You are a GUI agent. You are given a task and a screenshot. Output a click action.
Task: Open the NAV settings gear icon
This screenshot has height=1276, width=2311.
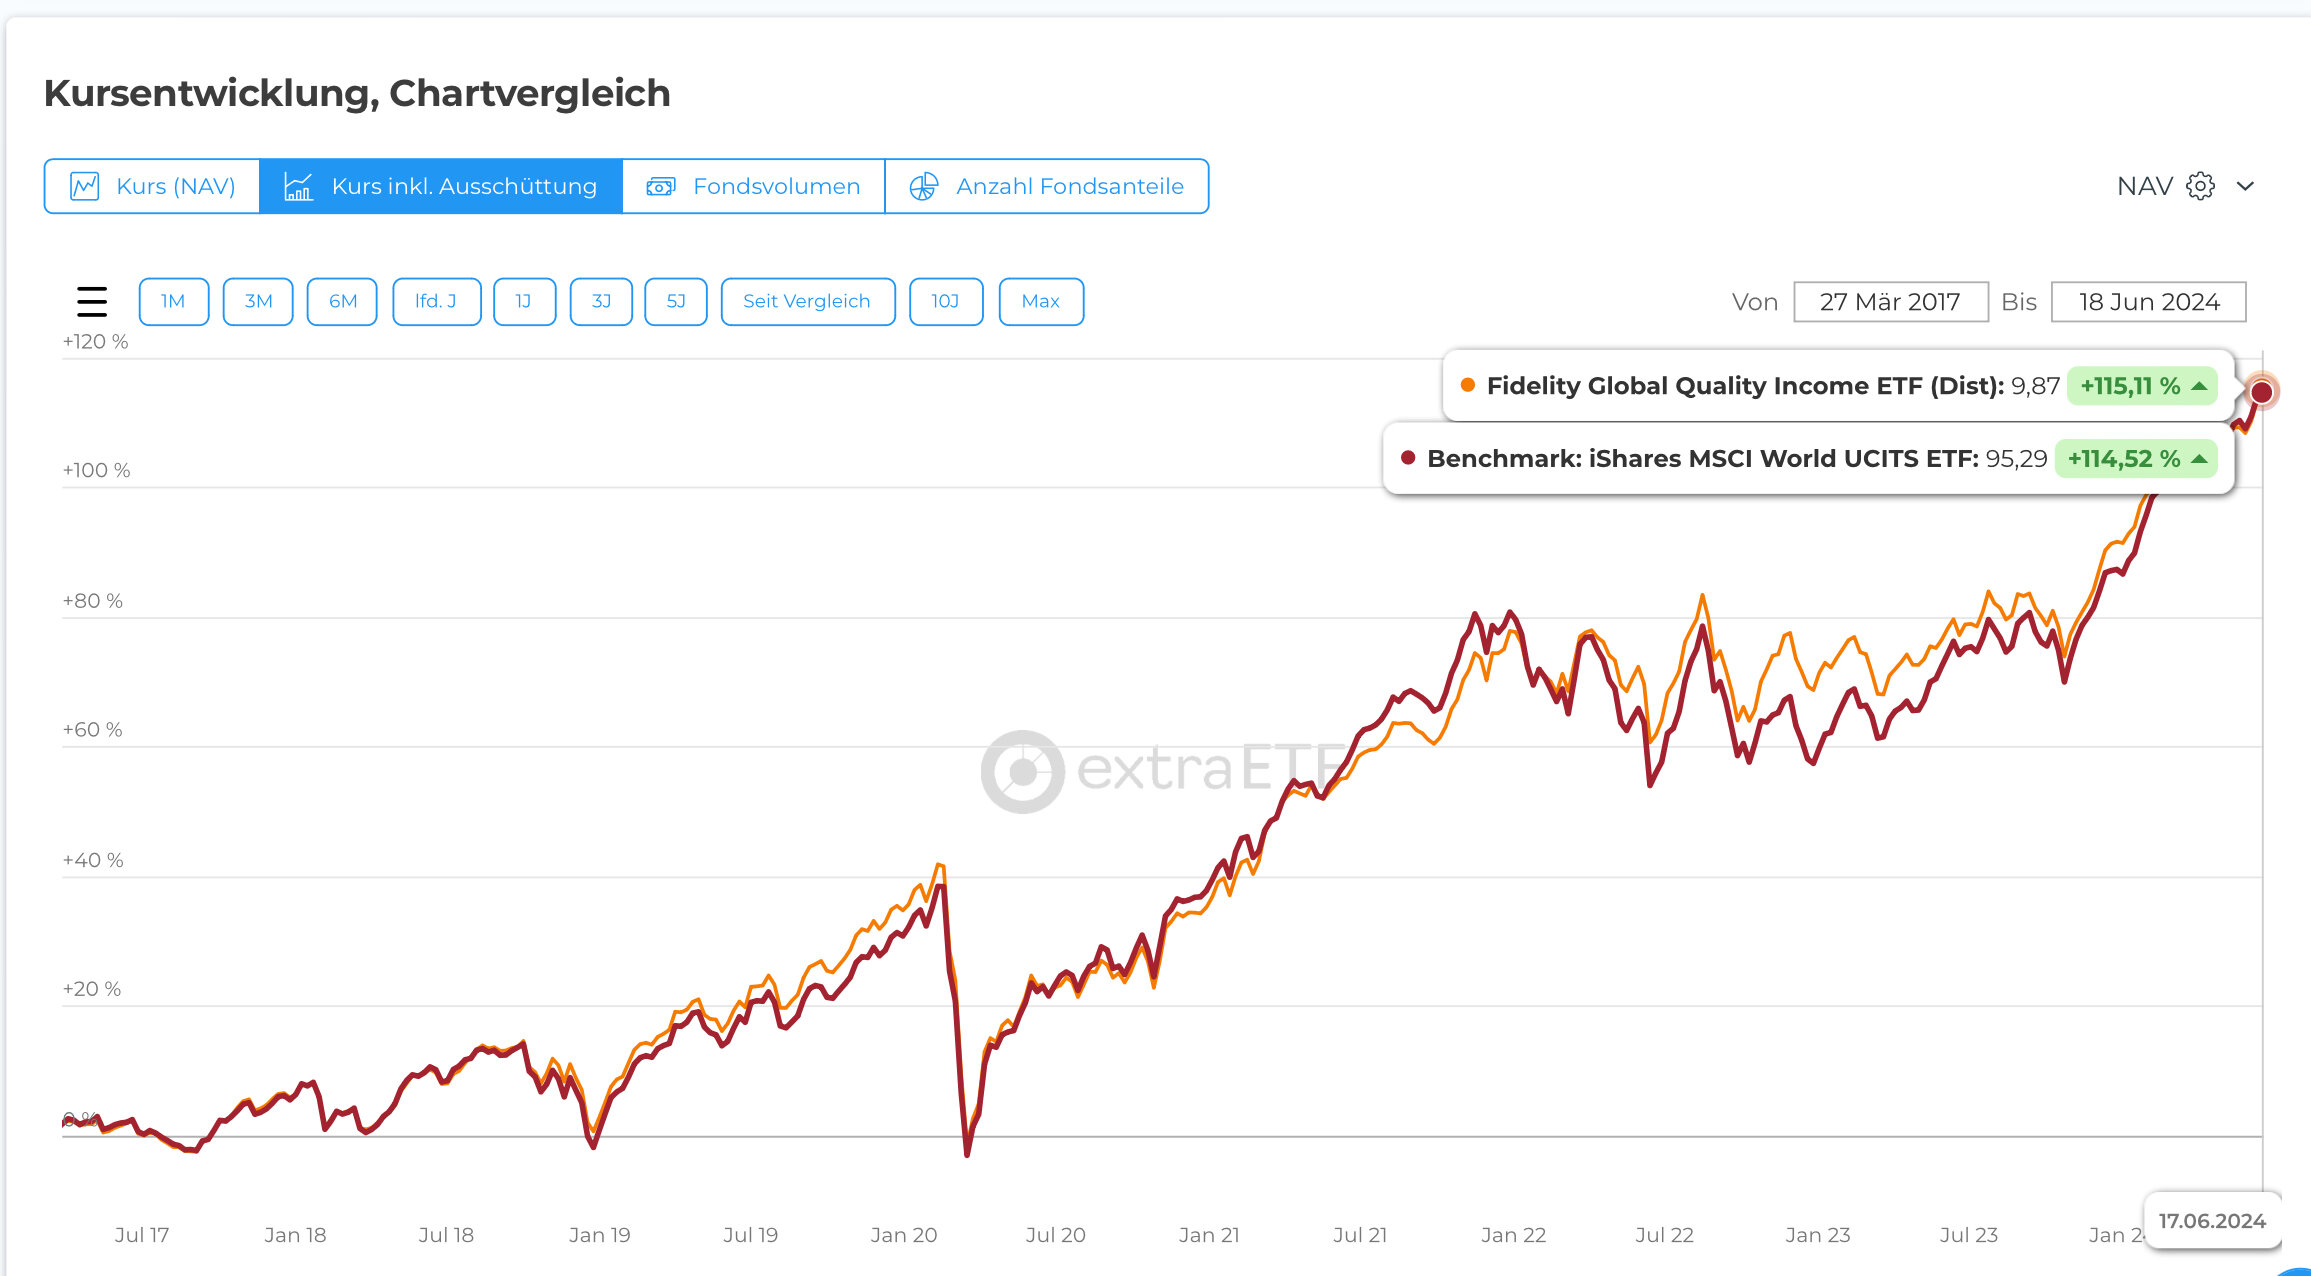pyautogui.click(x=2200, y=186)
